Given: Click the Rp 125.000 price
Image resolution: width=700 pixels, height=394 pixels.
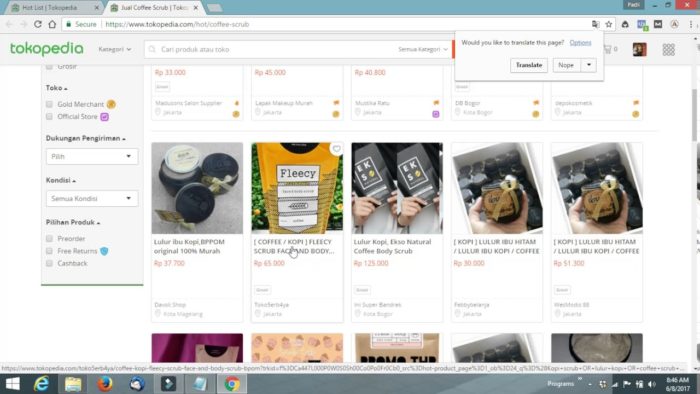Looking at the screenshot, I should pos(371,263).
